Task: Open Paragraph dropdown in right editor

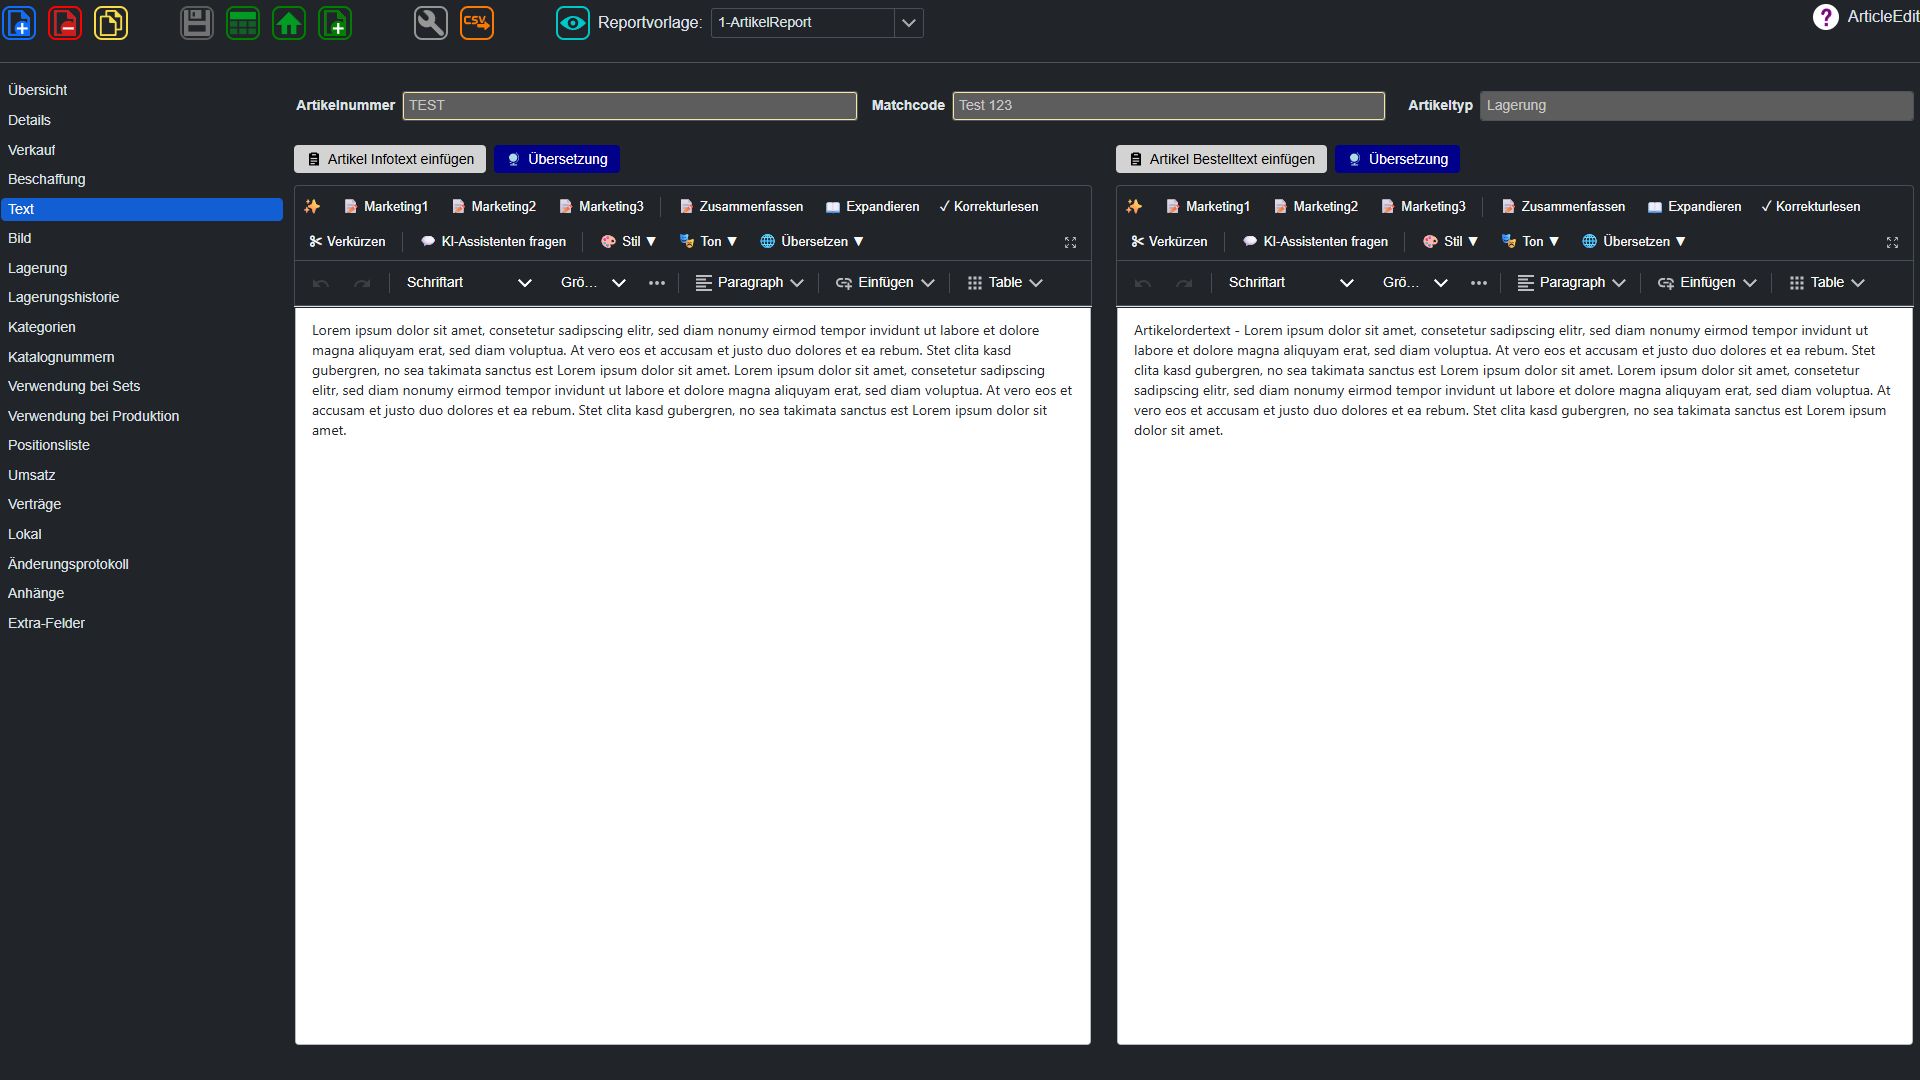Action: pyautogui.click(x=1571, y=283)
